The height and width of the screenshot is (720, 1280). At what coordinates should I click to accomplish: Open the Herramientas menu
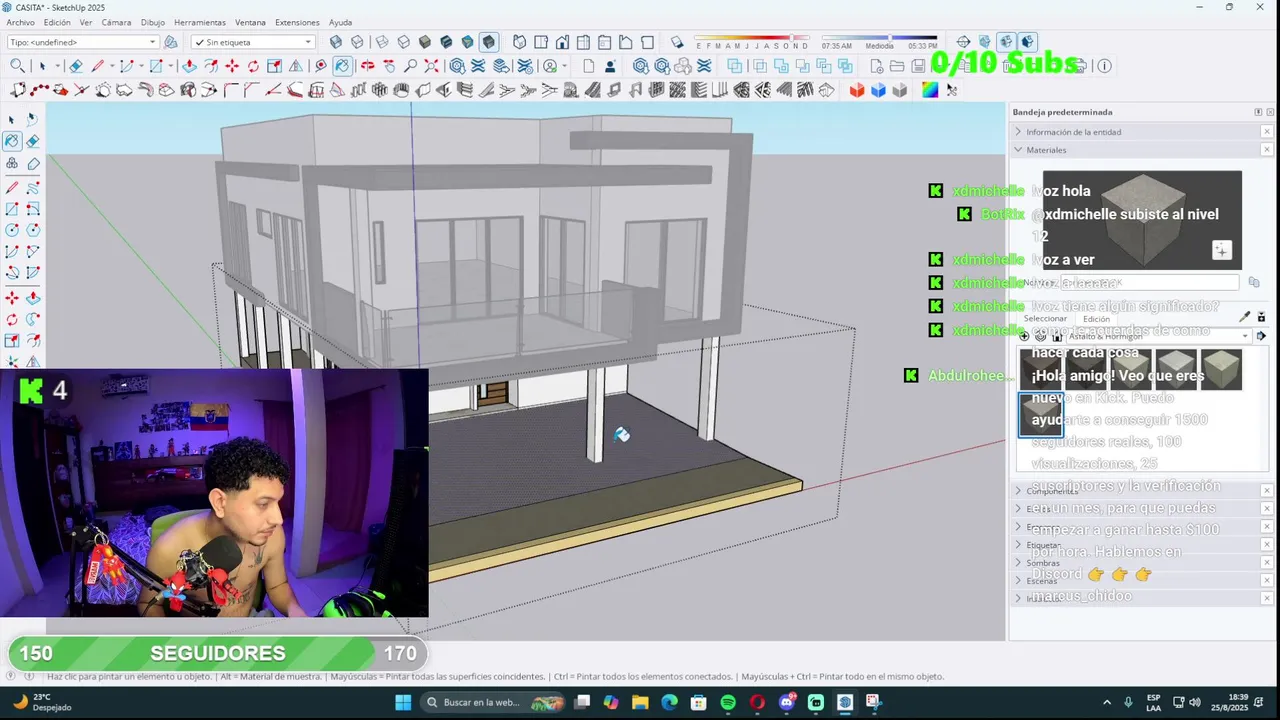200,22
